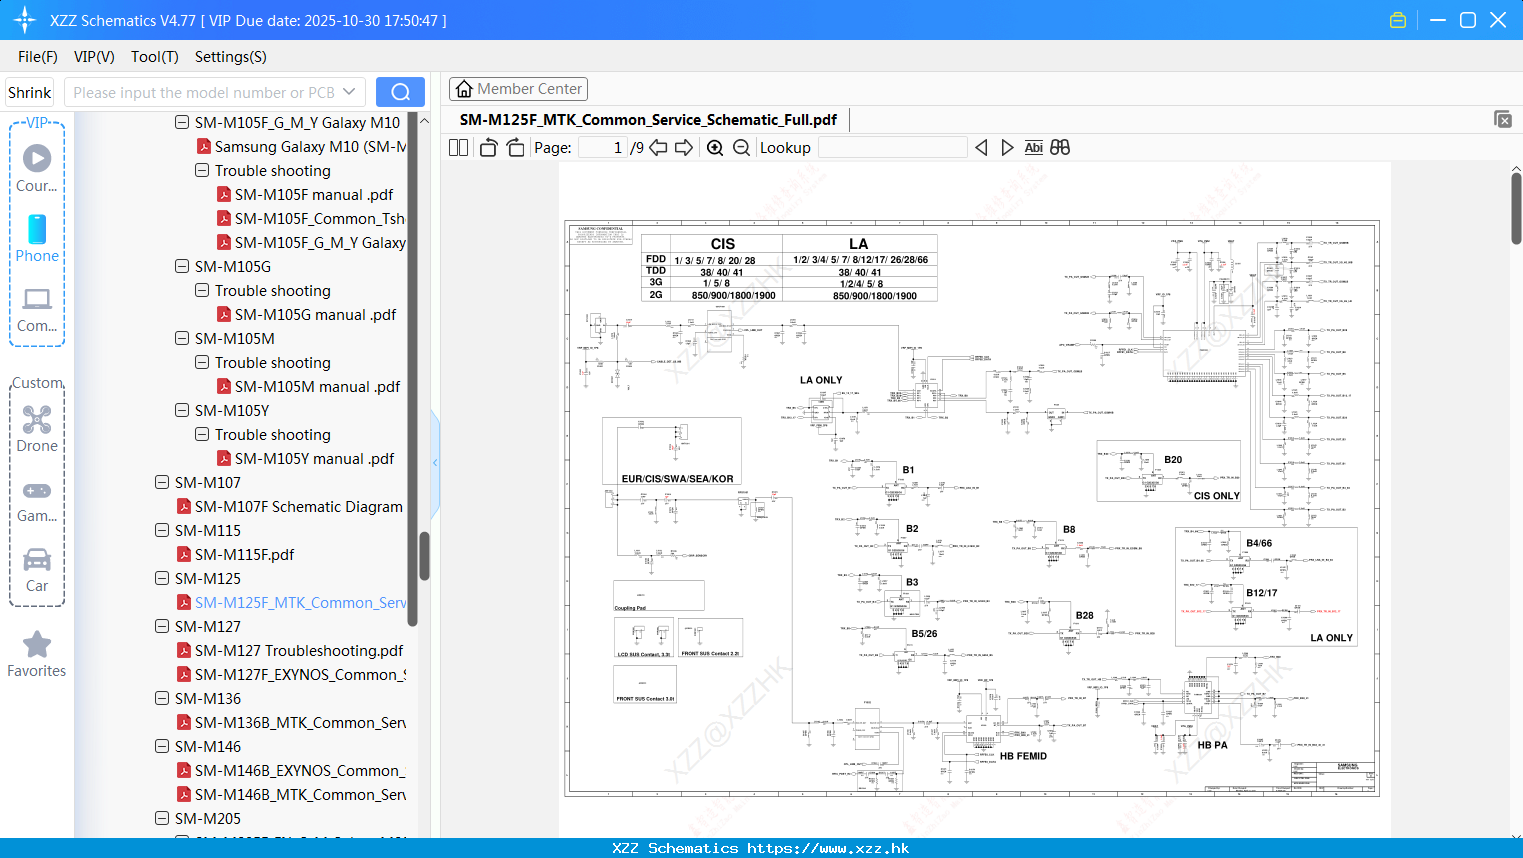
Task: Open the Tool(T) menu
Action: click(x=155, y=57)
